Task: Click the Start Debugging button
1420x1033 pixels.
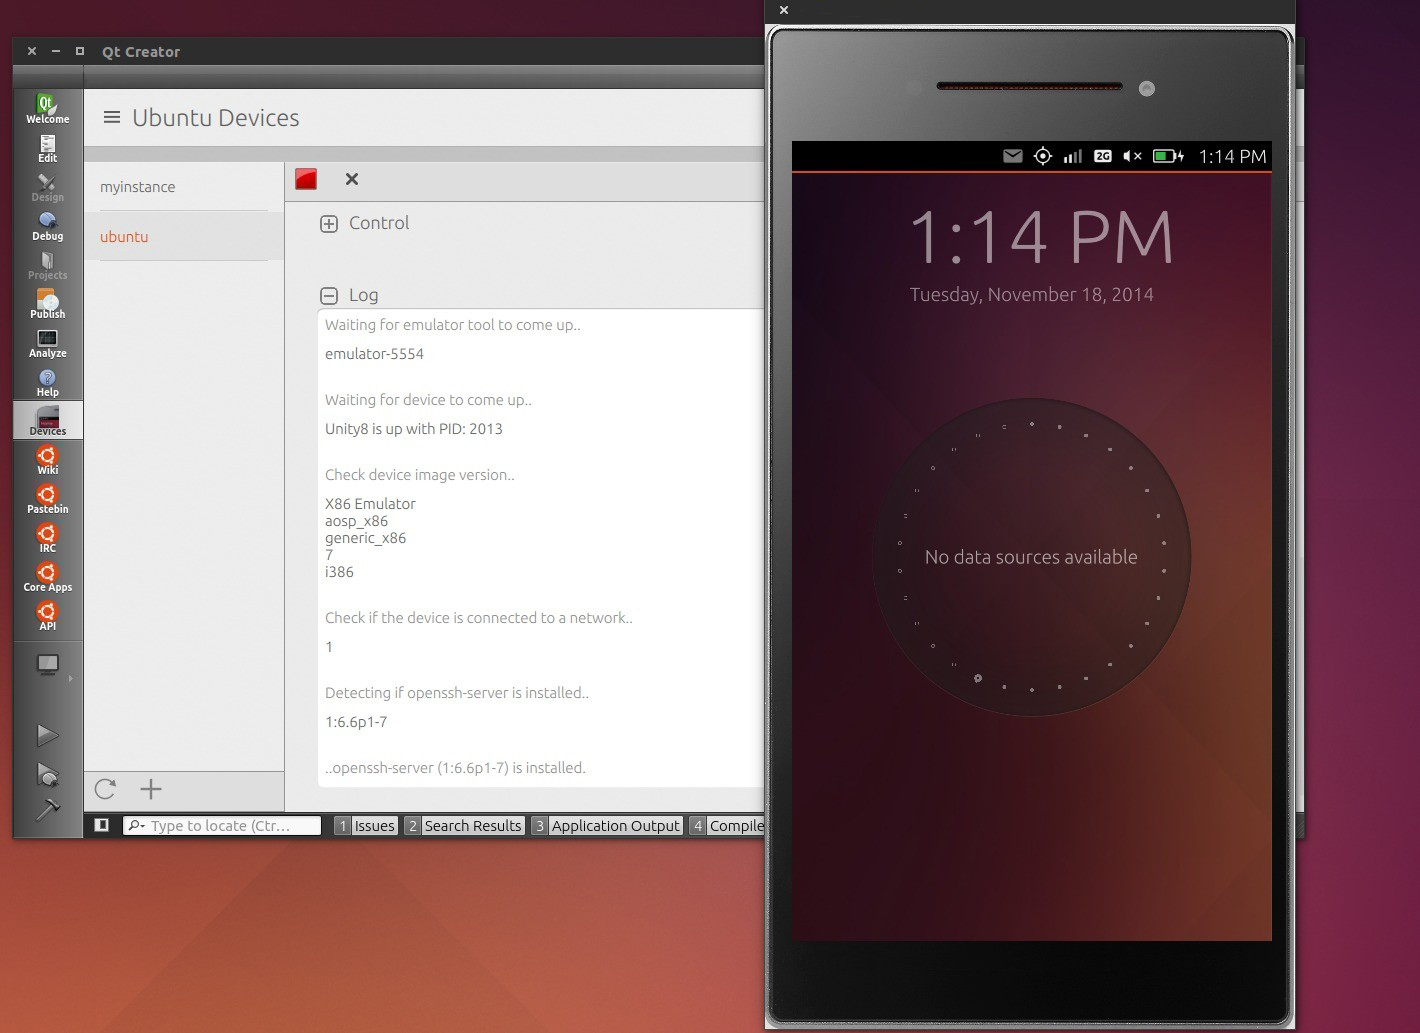Action: point(47,774)
